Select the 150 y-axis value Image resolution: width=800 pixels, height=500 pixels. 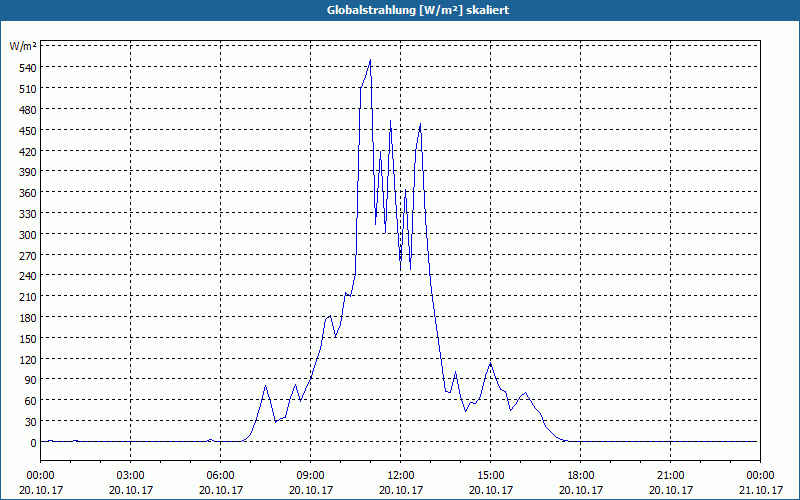click(x=28, y=339)
